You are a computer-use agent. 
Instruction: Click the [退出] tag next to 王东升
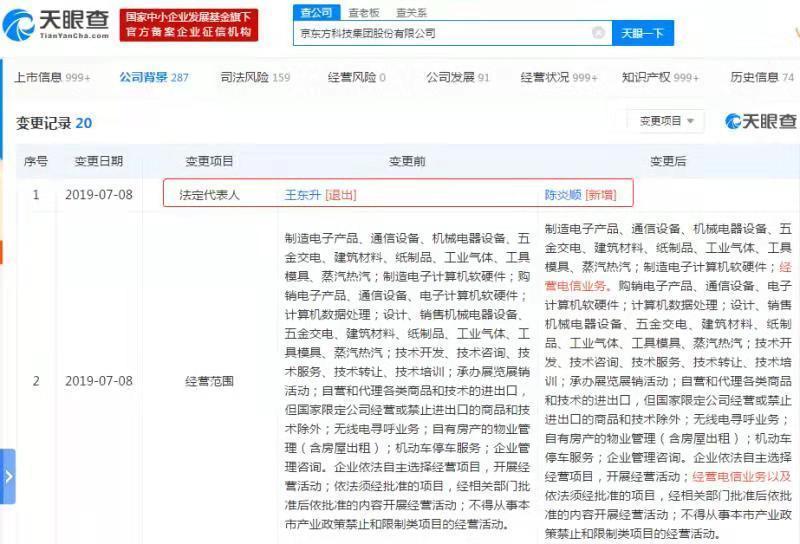[x=340, y=195]
